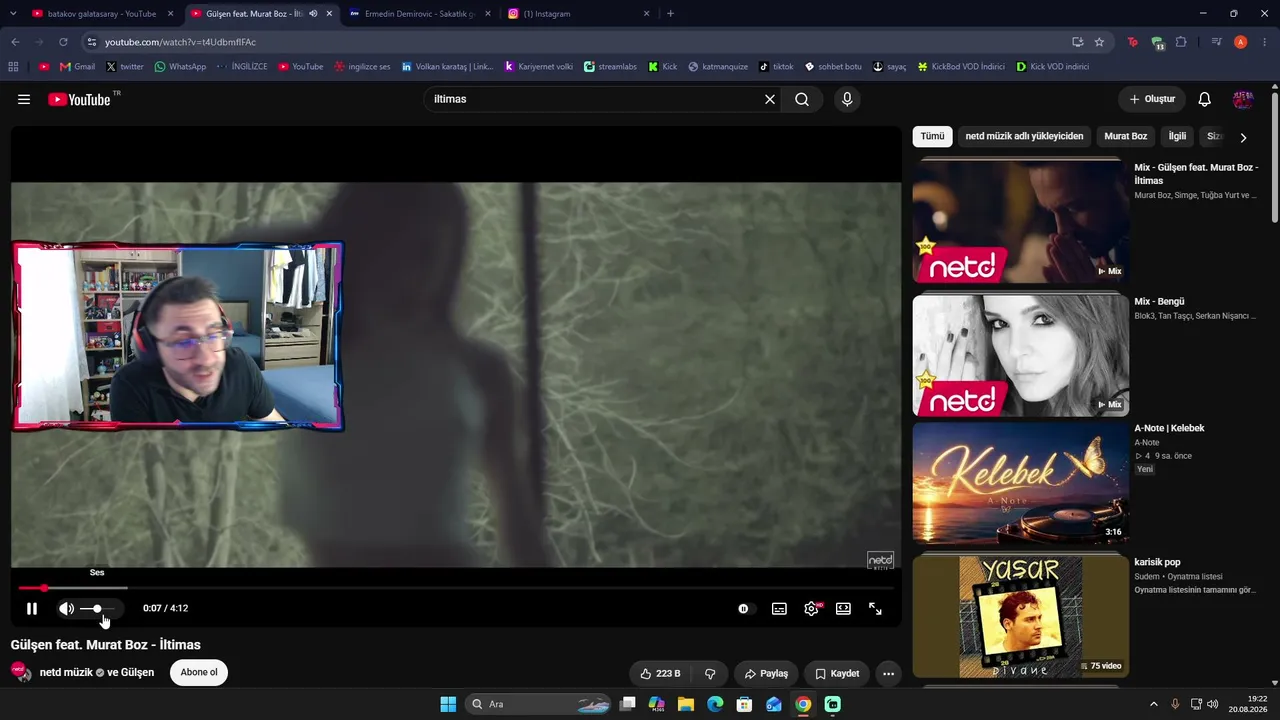This screenshot has height=720, width=1280.
Task: Open the Gmail bookmark
Action: click(x=77, y=67)
